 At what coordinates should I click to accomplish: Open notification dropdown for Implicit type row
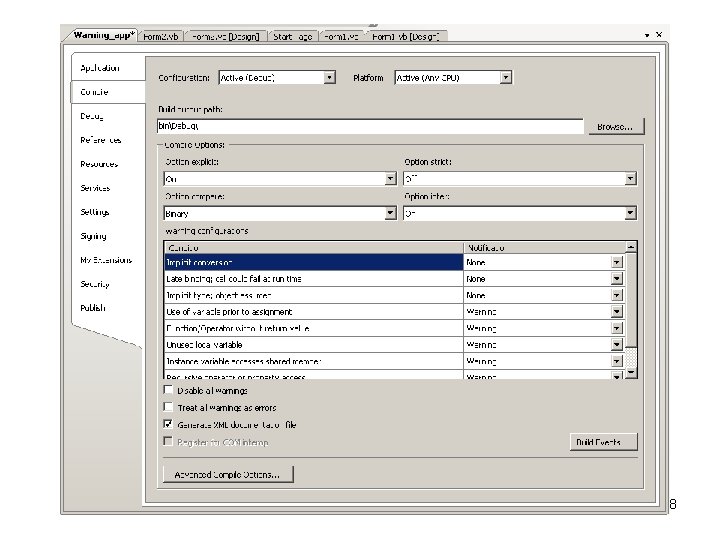point(617,295)
